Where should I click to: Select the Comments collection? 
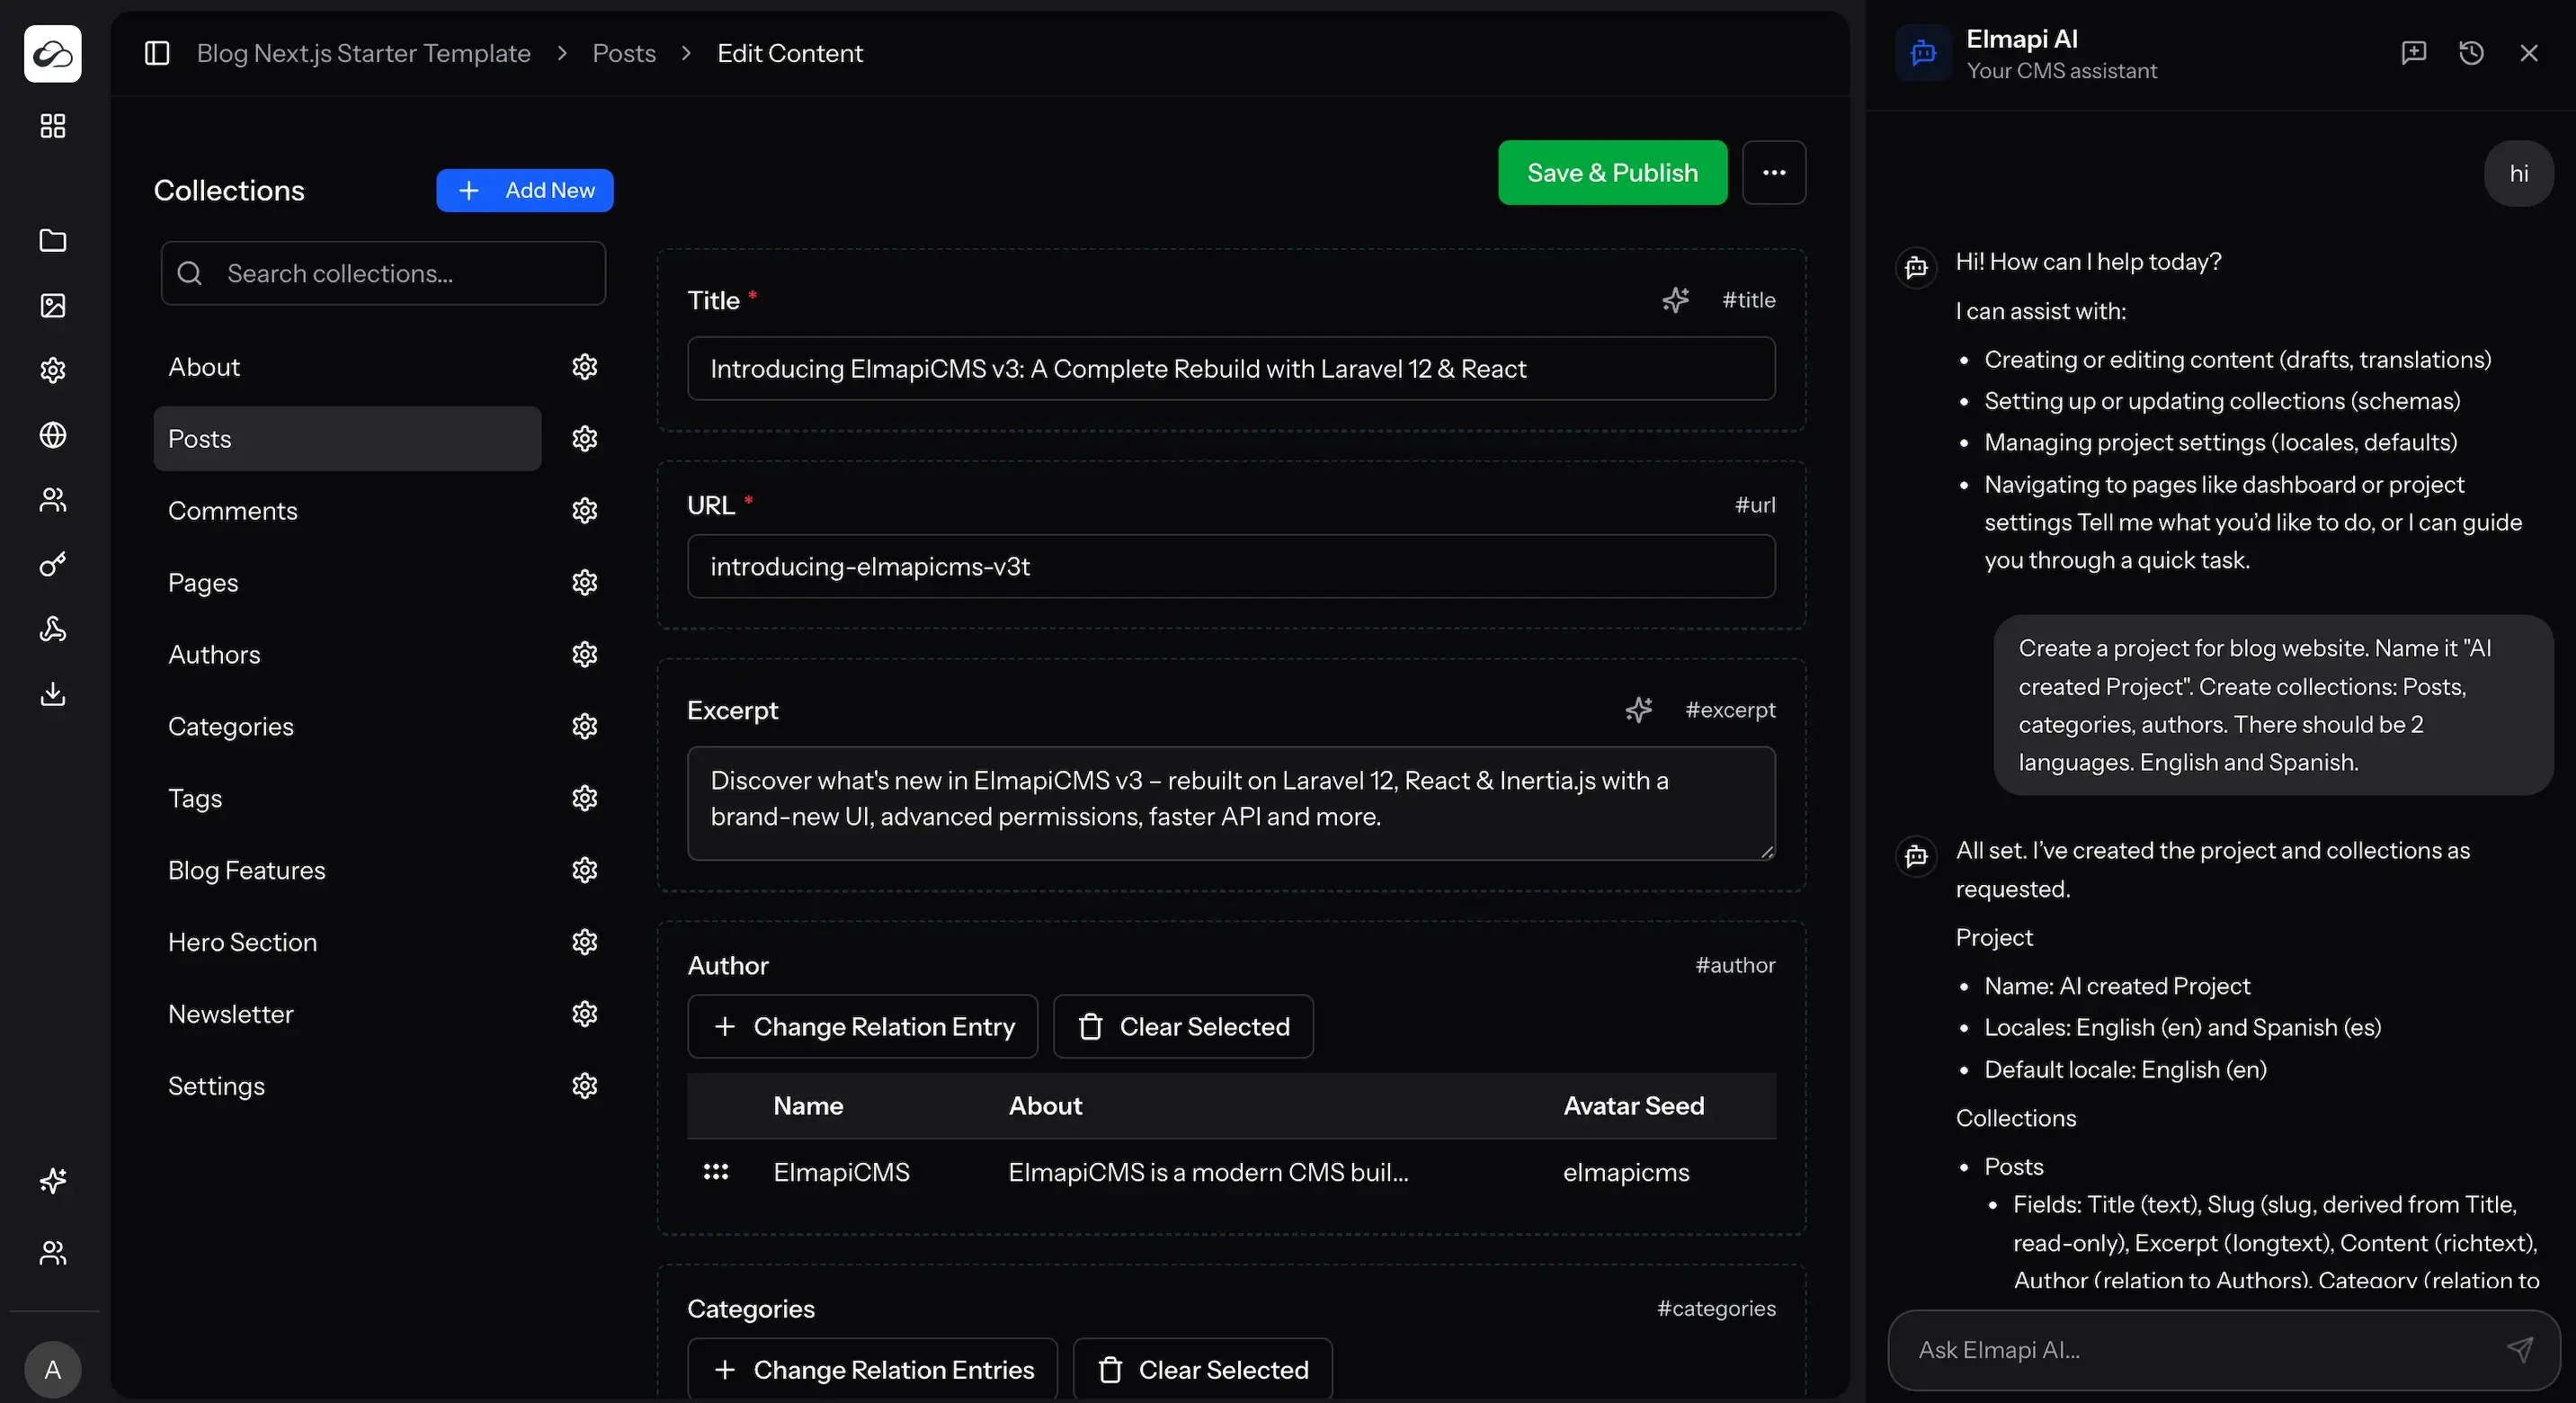(348, 511)
